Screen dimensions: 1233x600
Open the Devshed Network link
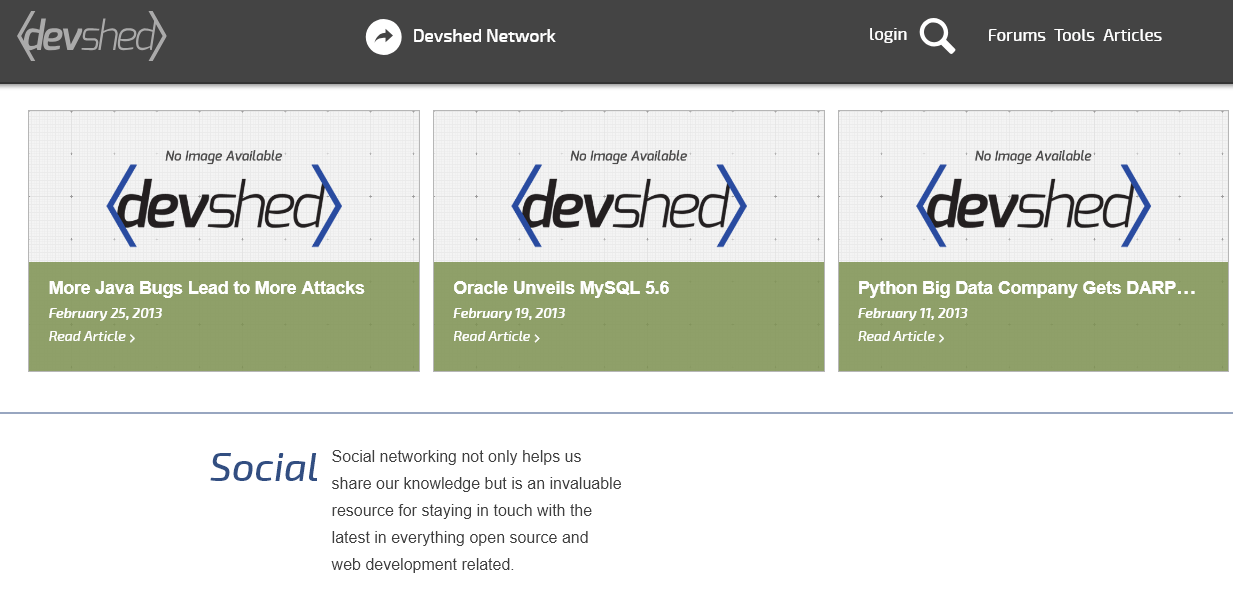(484, 36)
